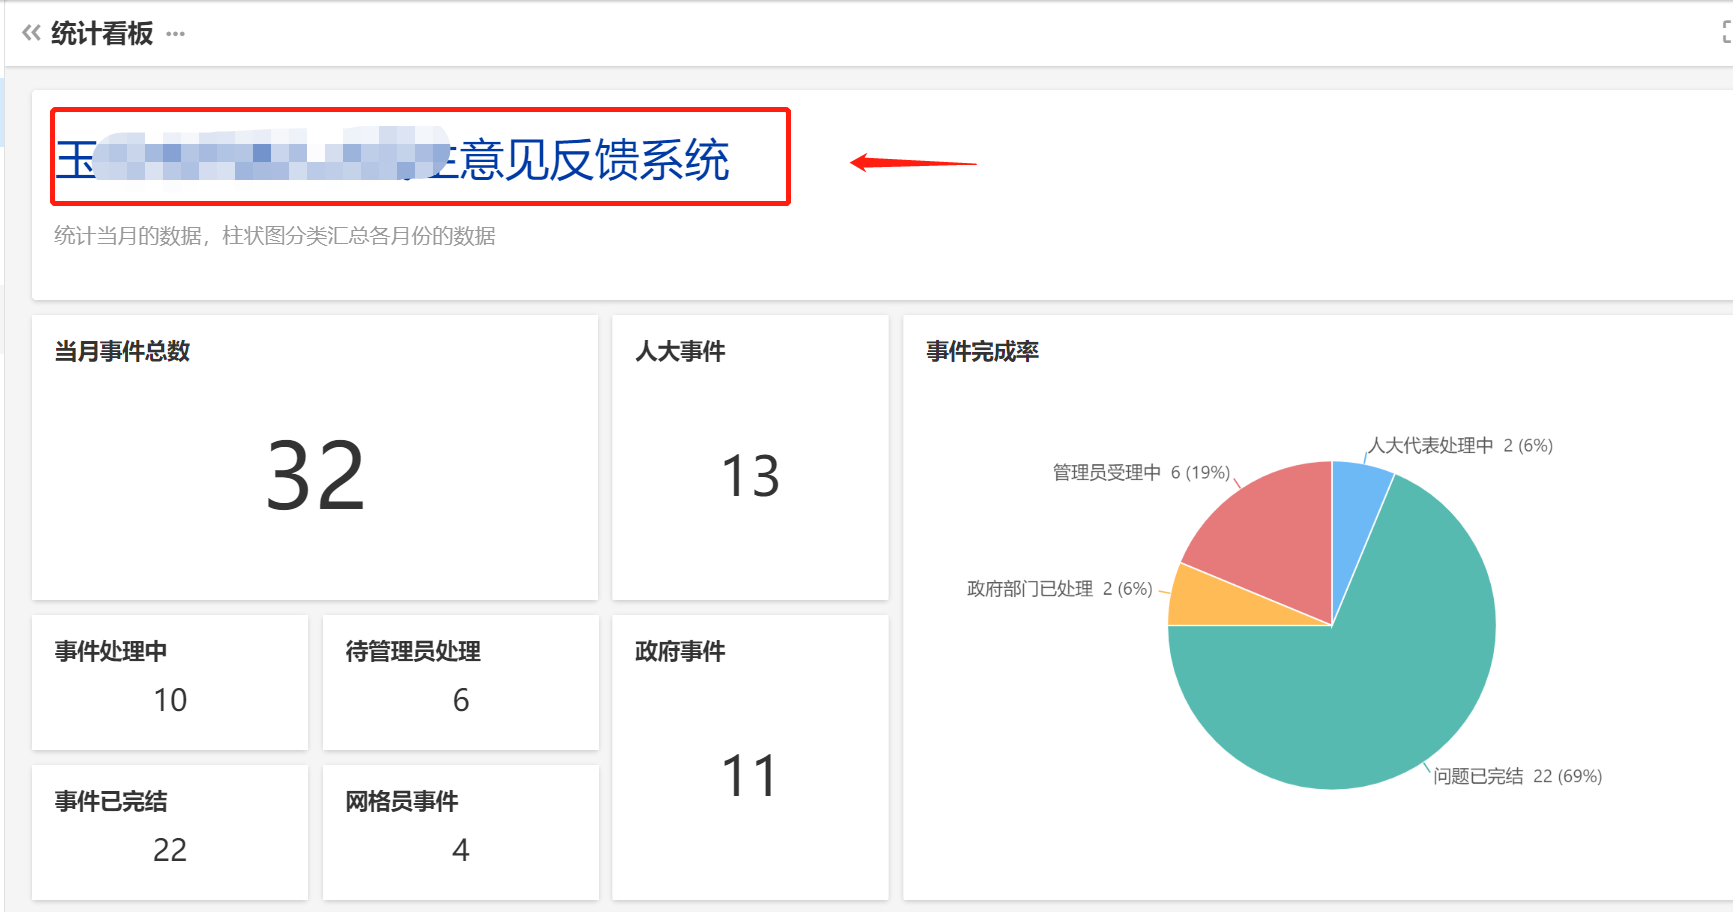Click the 事件处理中 value 10
The image size is (1733, 912).
click(x=170, y=700)
